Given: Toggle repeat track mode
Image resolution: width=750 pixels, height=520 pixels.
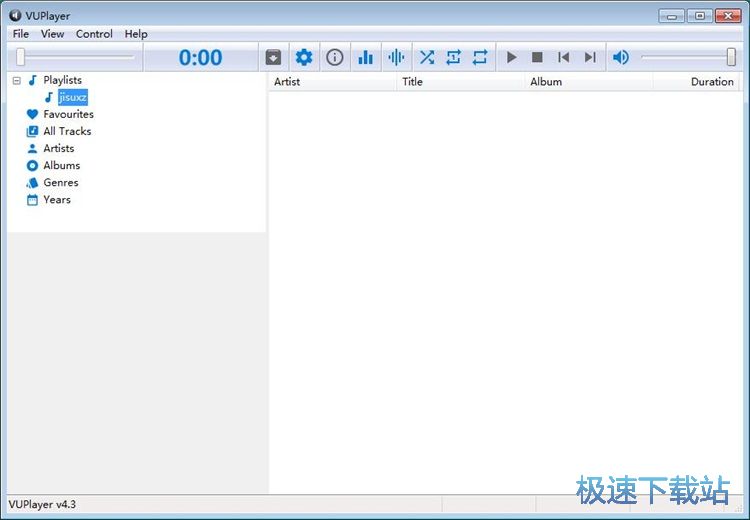Looking at the screenshot, I should tap(454, 58).
